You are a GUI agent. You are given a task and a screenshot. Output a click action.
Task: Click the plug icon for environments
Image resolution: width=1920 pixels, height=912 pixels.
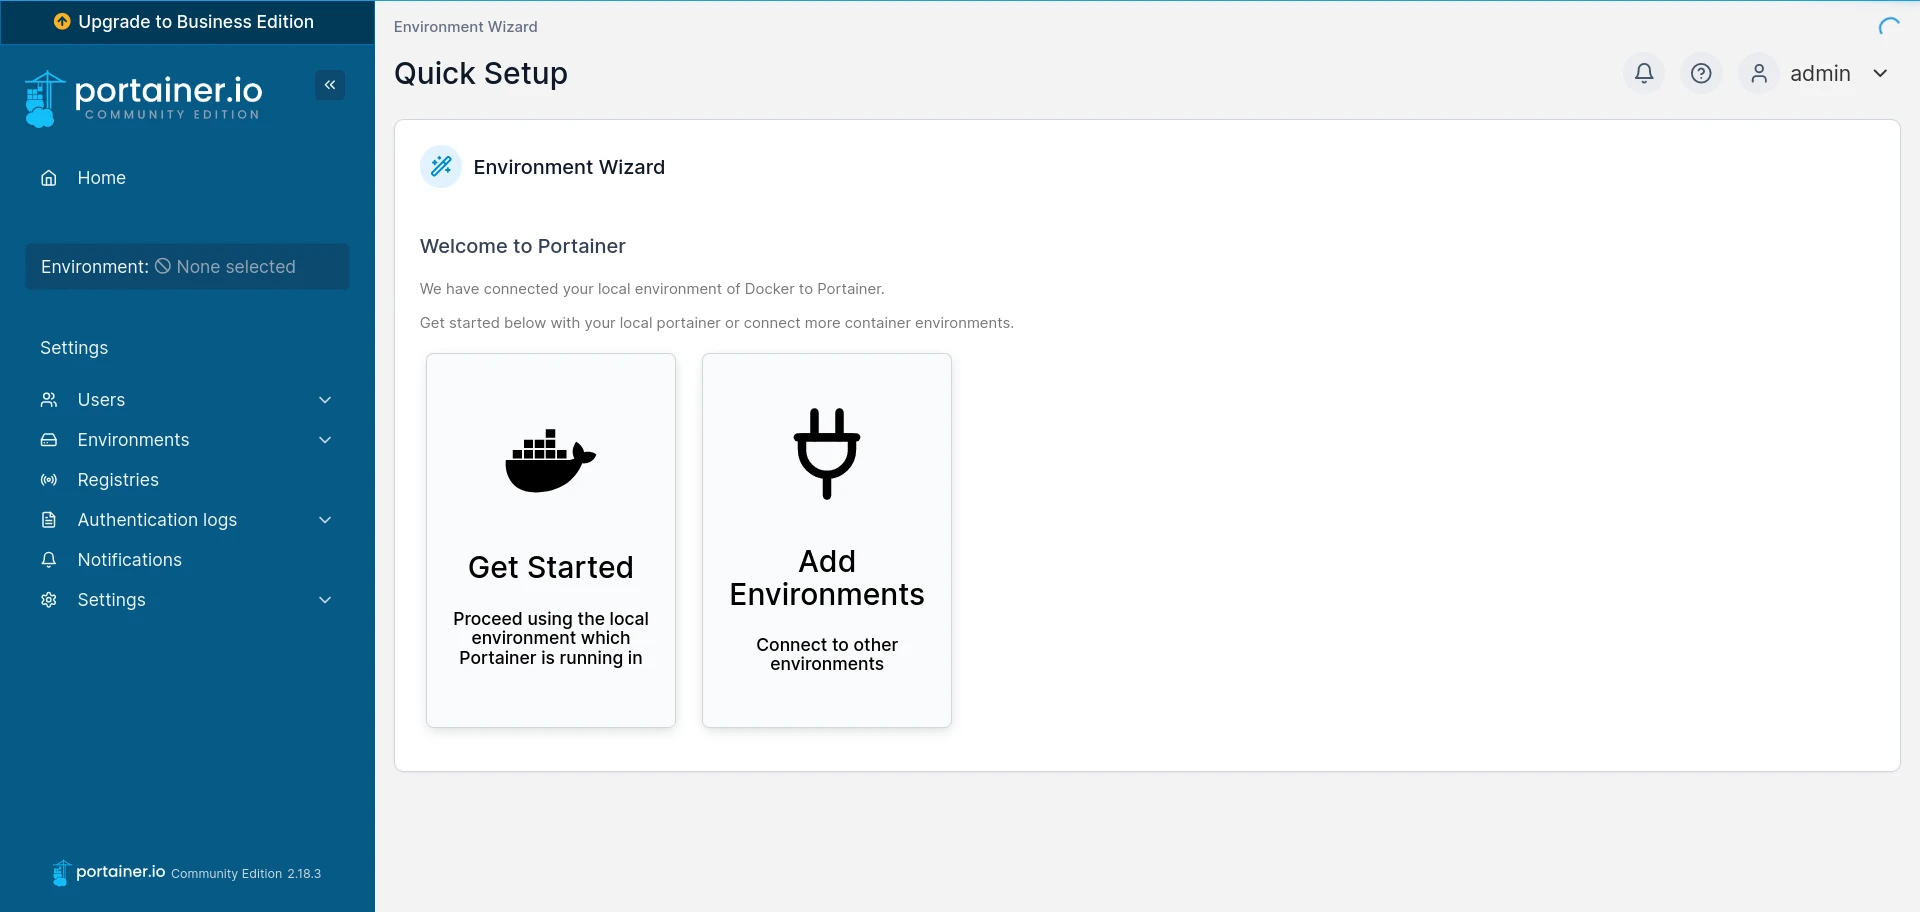(827, 453)
